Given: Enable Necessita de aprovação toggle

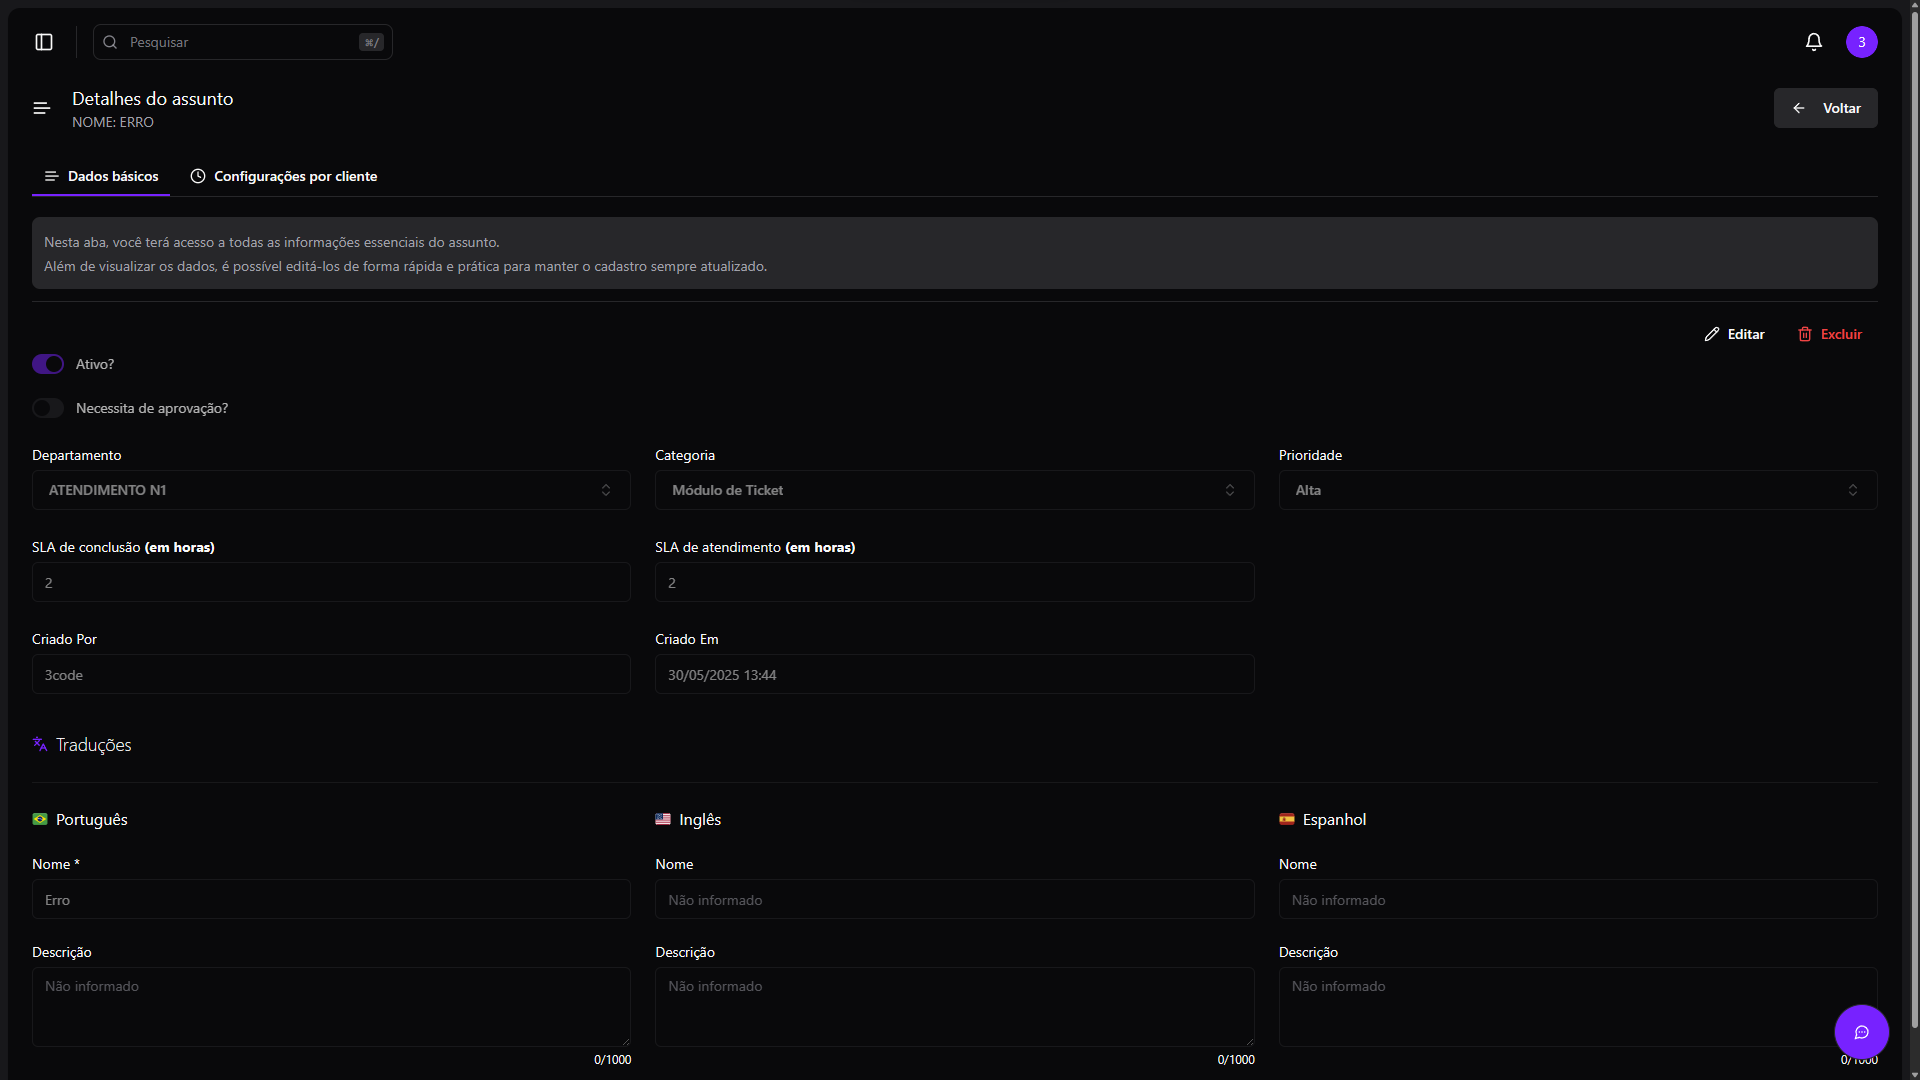Looking at the screenshot, I should coord(48,408).
